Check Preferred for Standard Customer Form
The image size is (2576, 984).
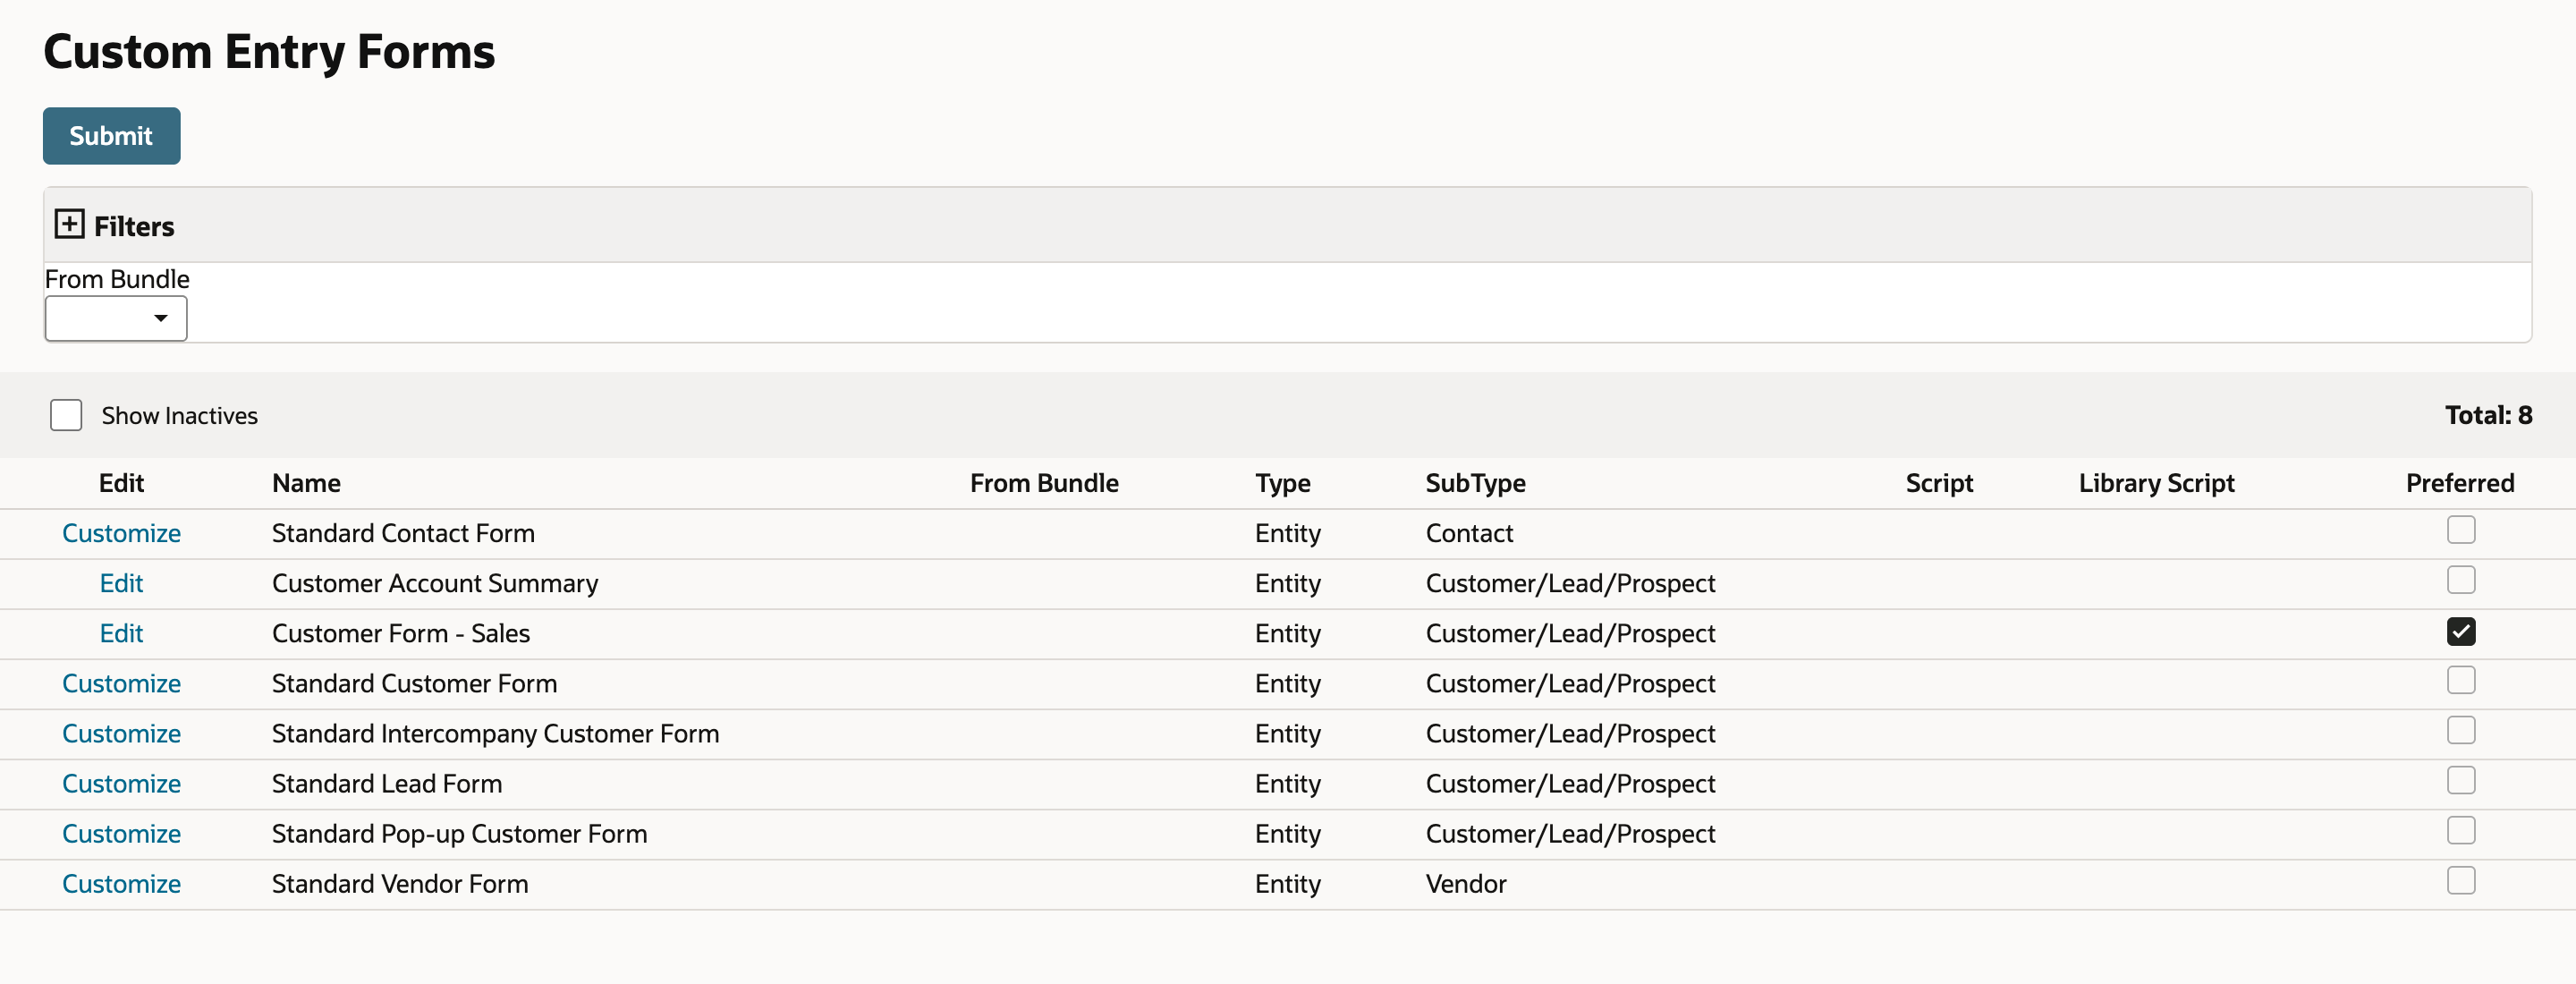[x=2460, y=680]
